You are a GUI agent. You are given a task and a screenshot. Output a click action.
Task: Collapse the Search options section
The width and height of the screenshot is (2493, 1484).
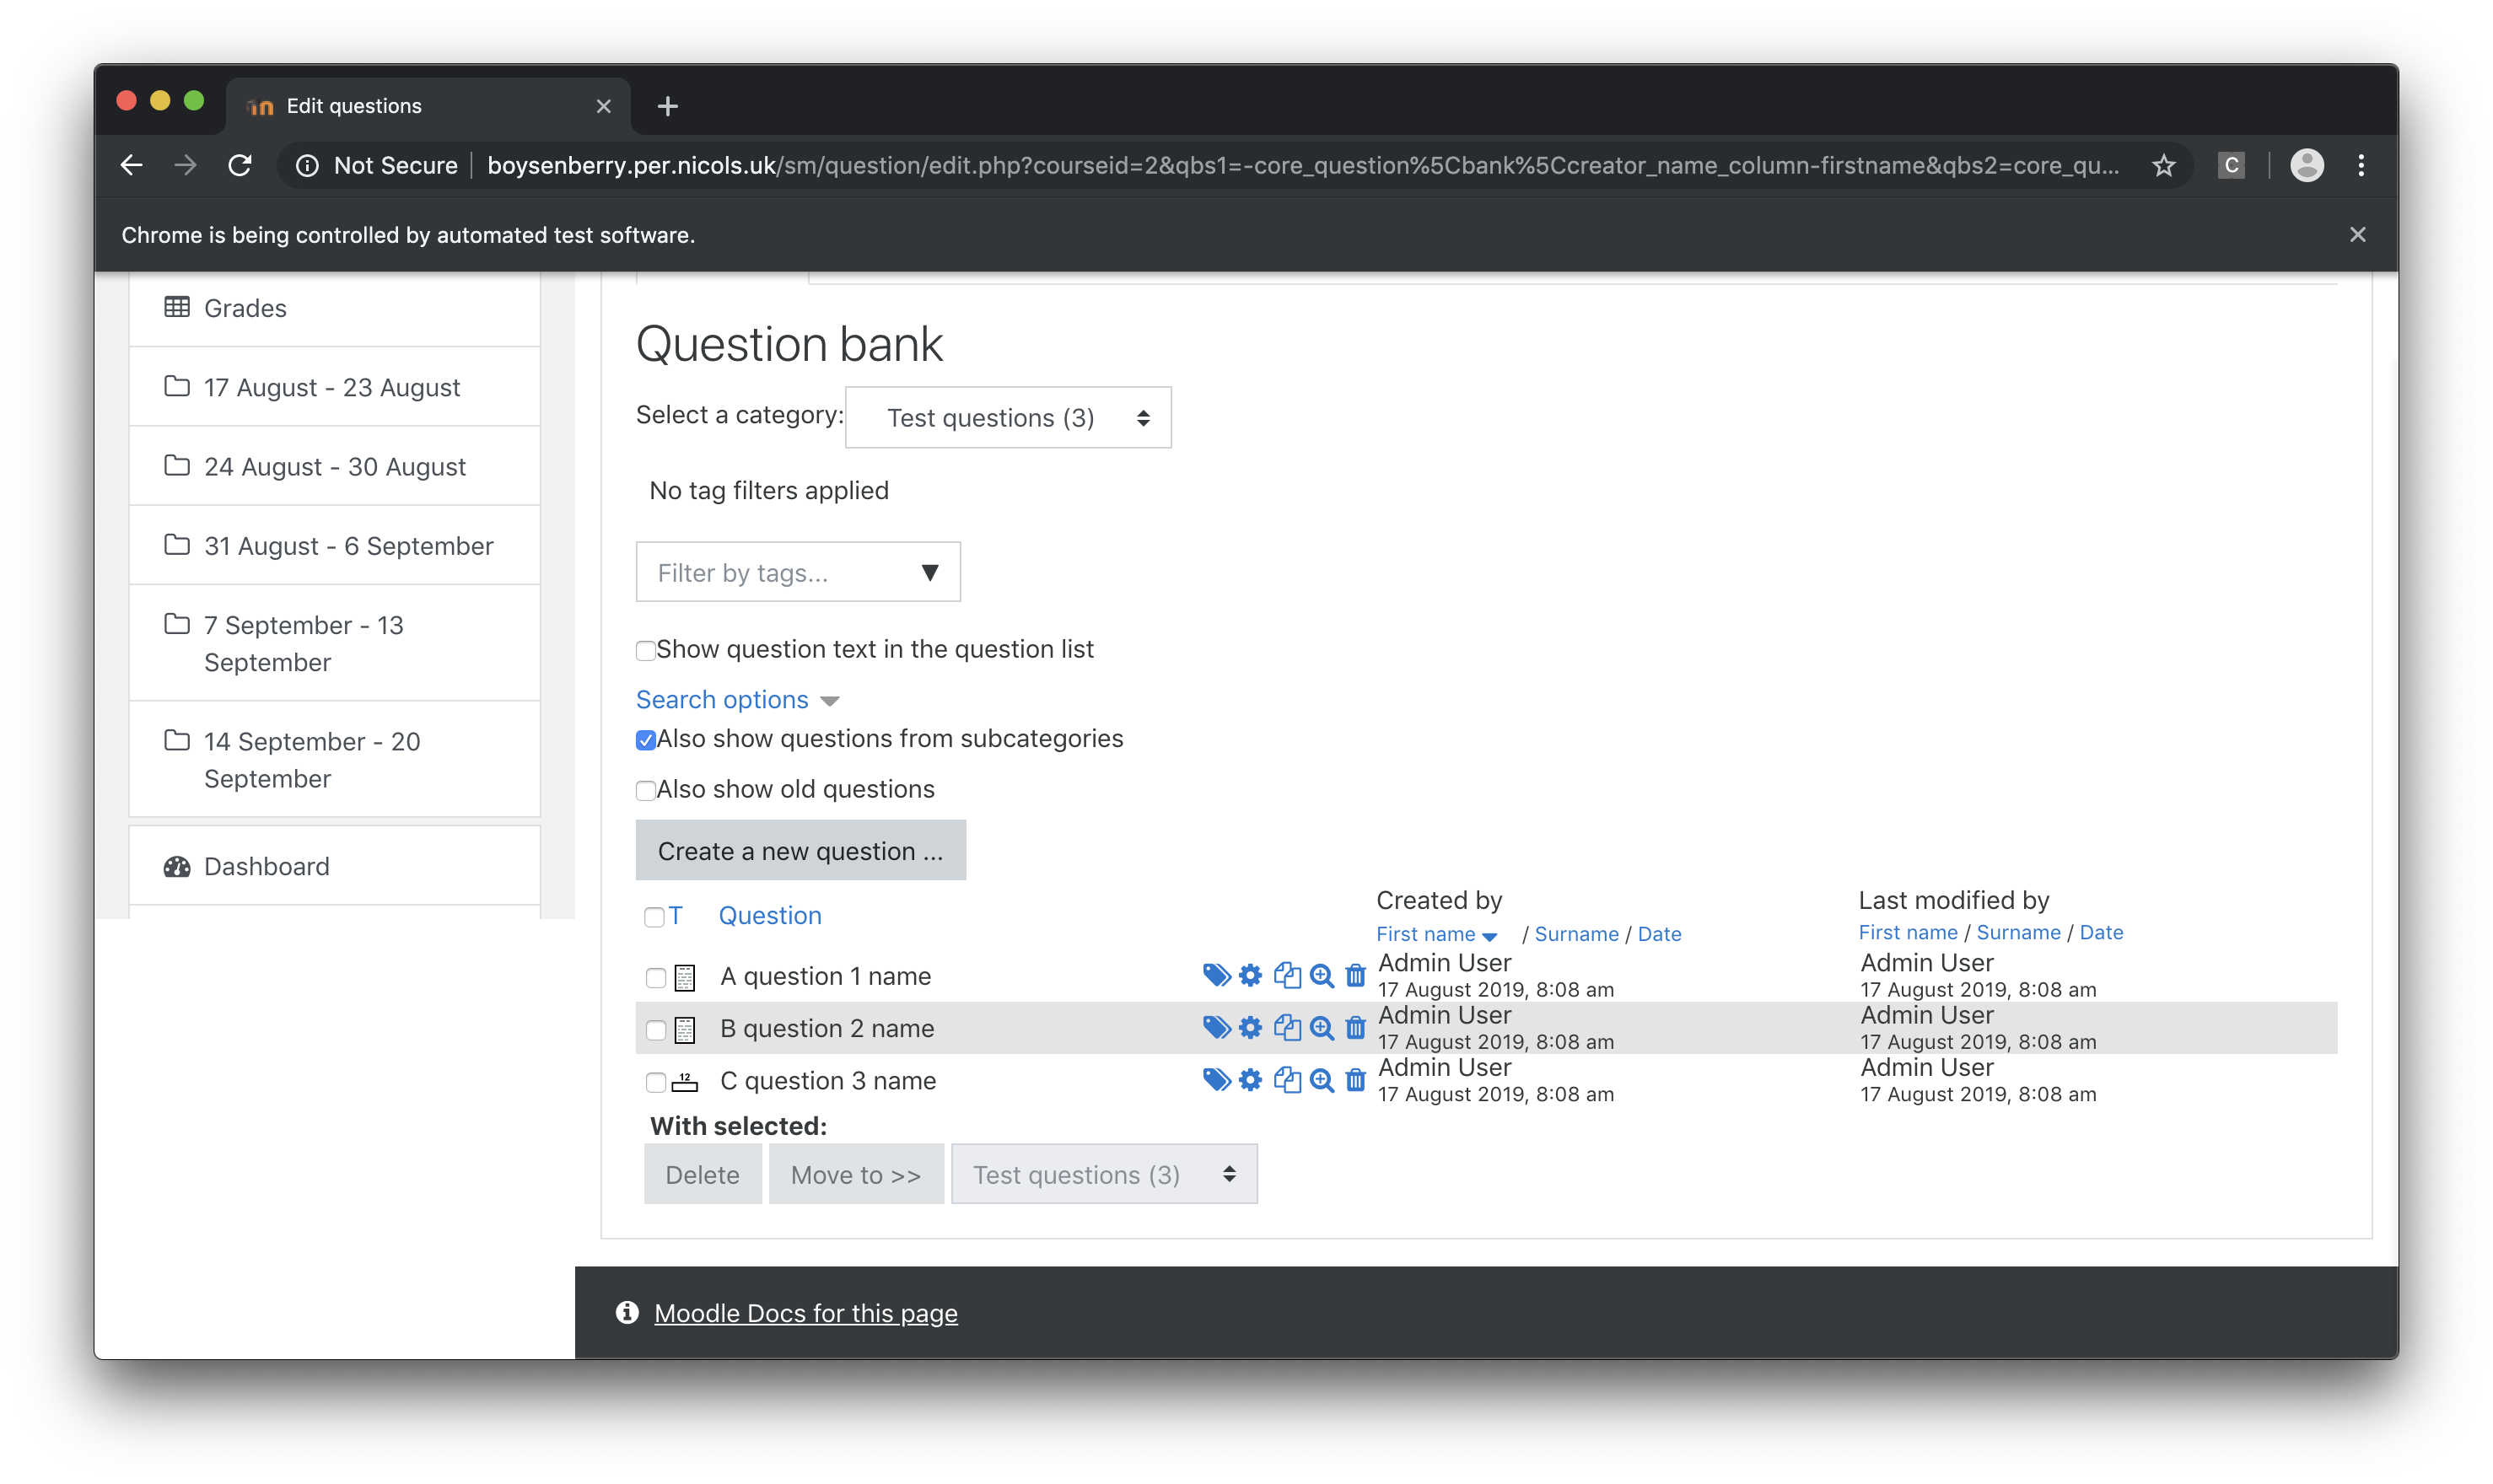tap(737, 699)
